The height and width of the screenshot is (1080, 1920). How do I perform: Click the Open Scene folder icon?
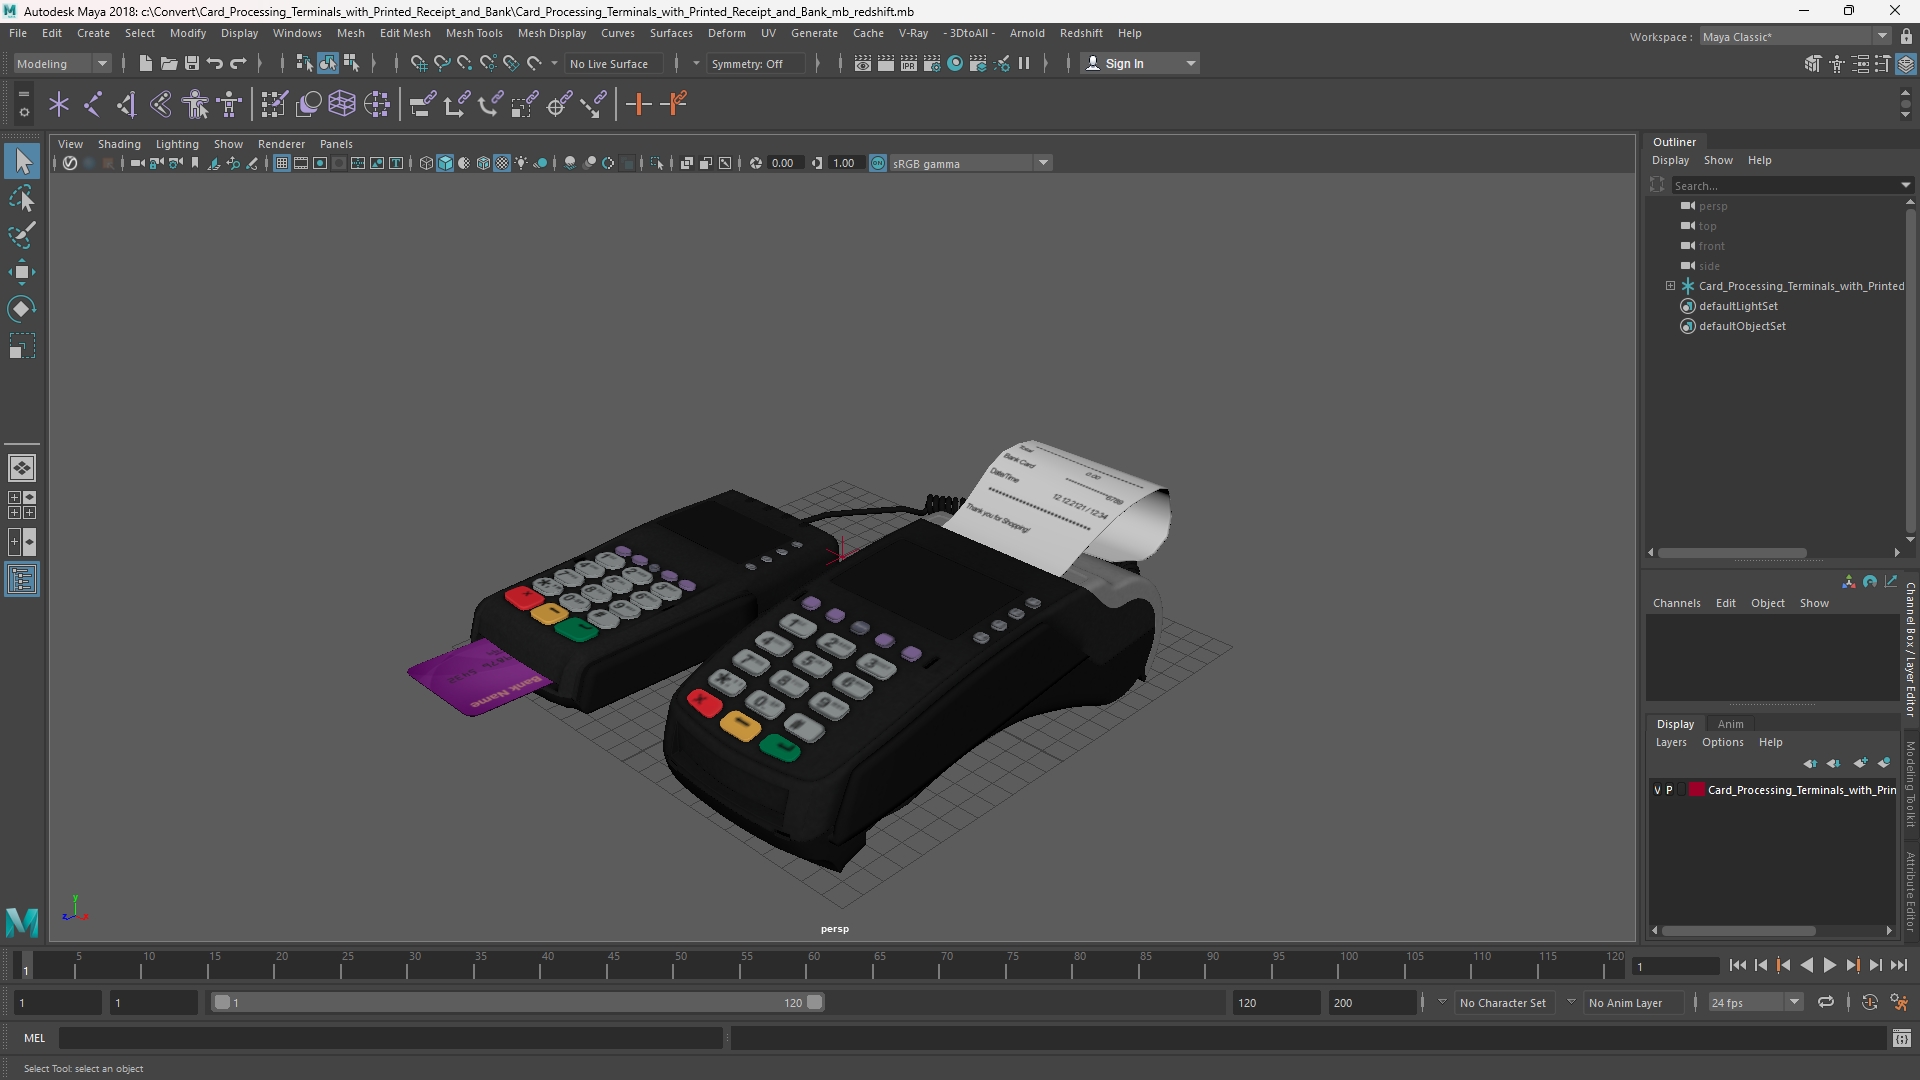coord(168,63)
